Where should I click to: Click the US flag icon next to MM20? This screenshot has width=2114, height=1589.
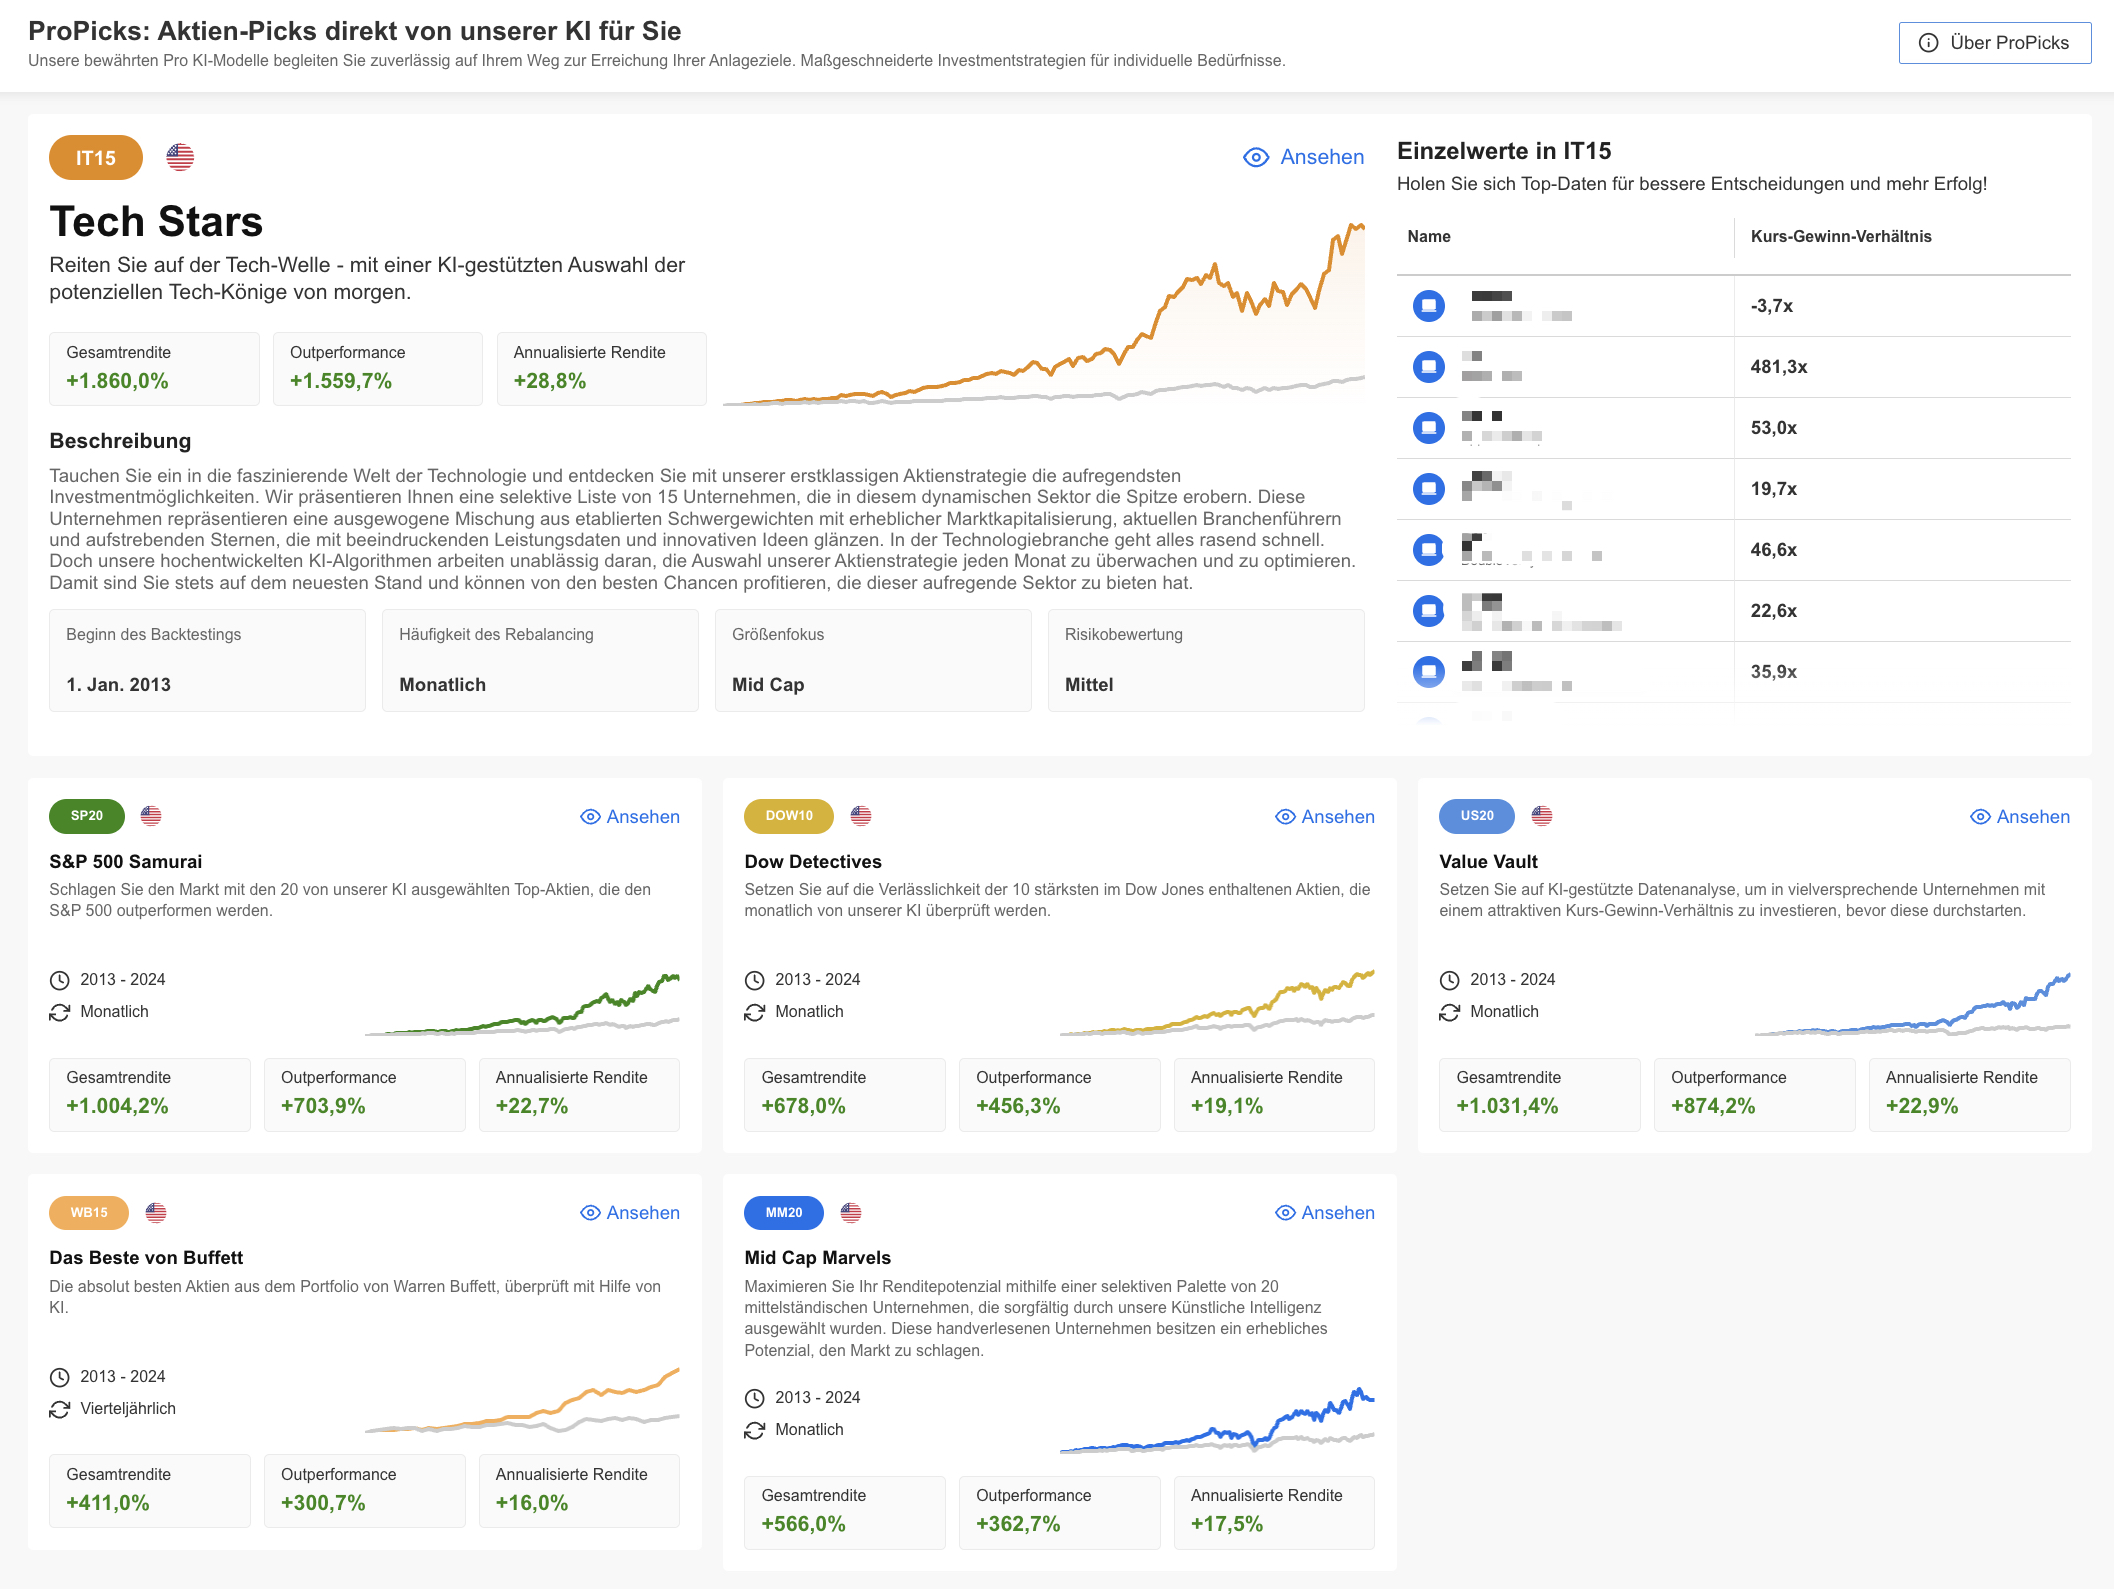(x=851, y=1213)
